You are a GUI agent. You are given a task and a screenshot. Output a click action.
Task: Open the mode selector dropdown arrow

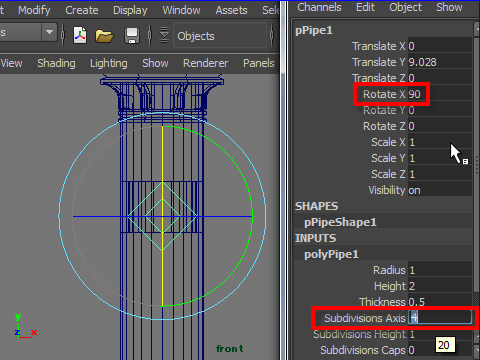pyautogui.click(x=49, y=32)
